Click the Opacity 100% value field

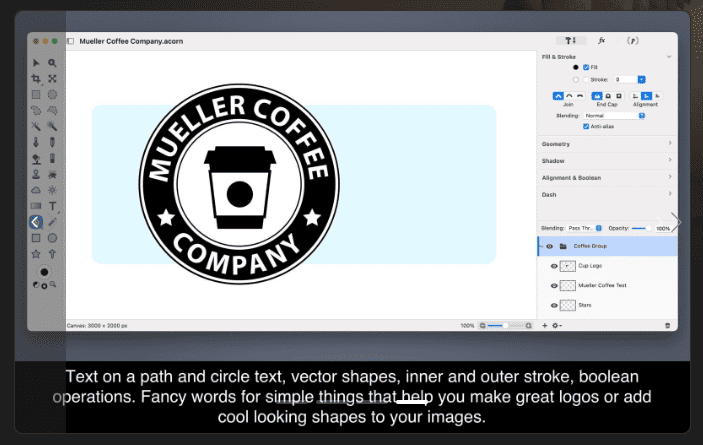tap(663, 229)
